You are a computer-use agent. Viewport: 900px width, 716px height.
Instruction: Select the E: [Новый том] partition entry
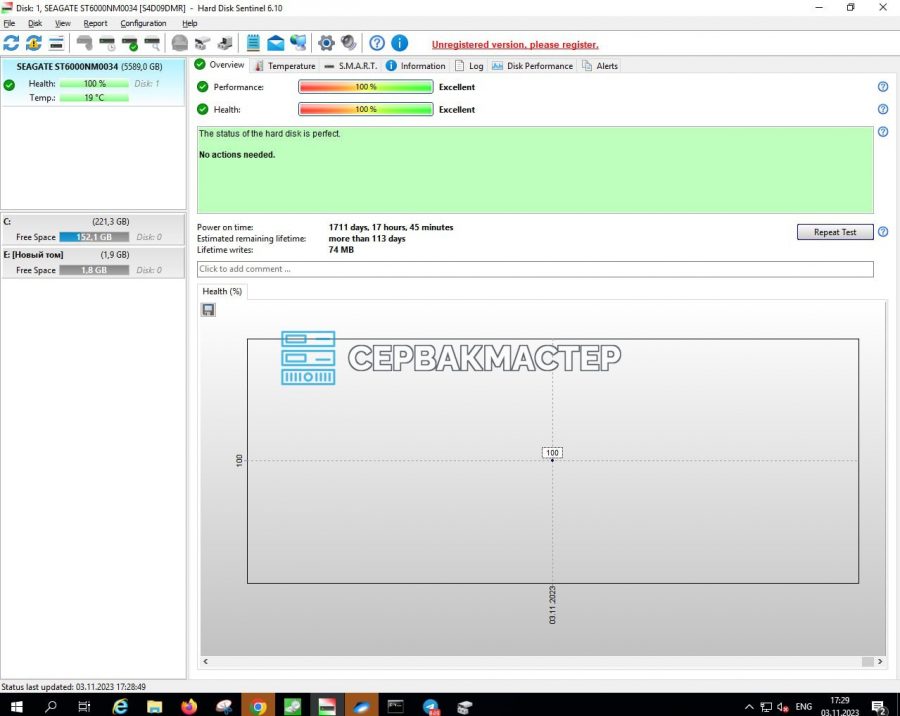point(93,262)
